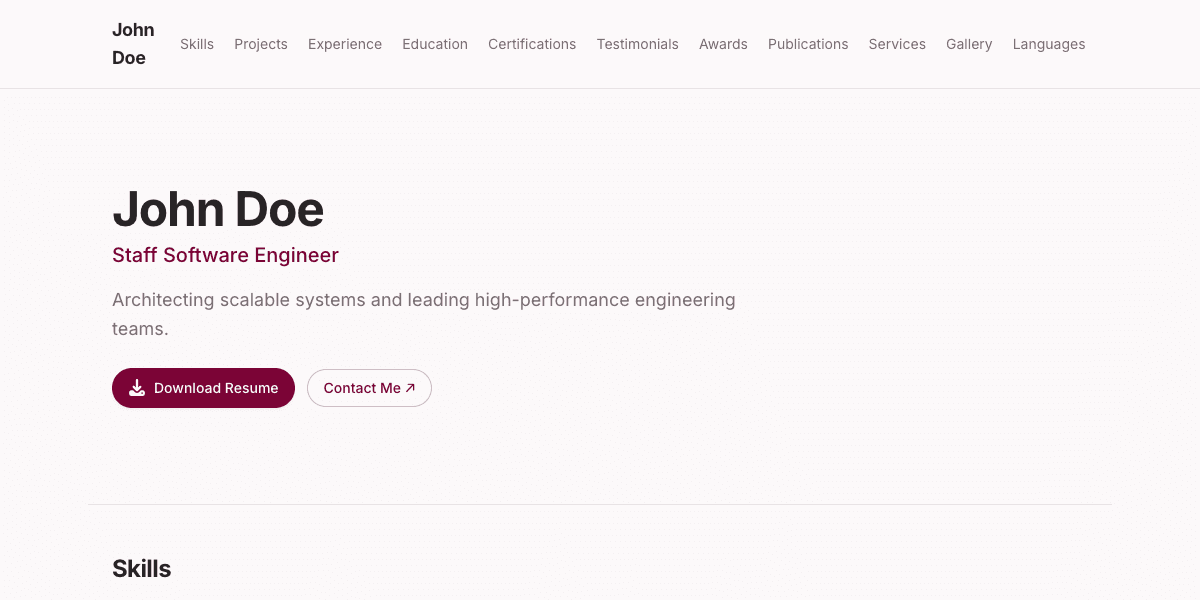
Task: Navigate to the Experience section
Action: [345, 44]
